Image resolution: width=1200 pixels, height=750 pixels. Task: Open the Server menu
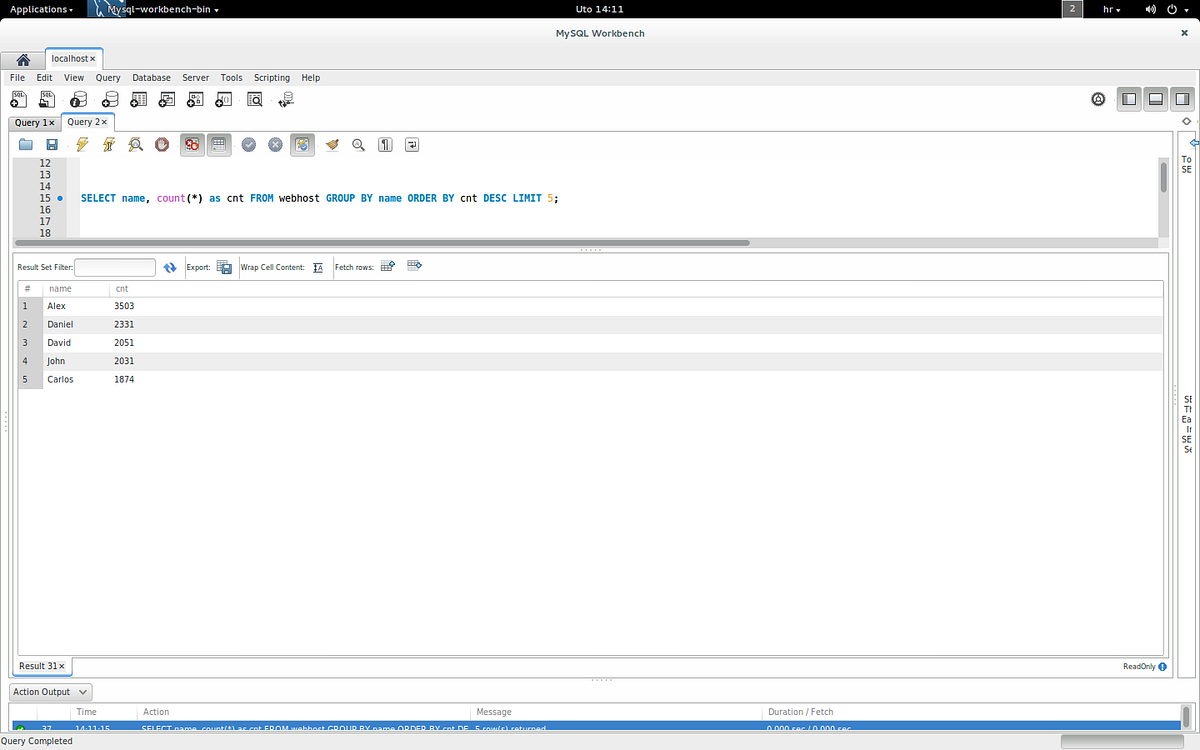click(196, 77)
